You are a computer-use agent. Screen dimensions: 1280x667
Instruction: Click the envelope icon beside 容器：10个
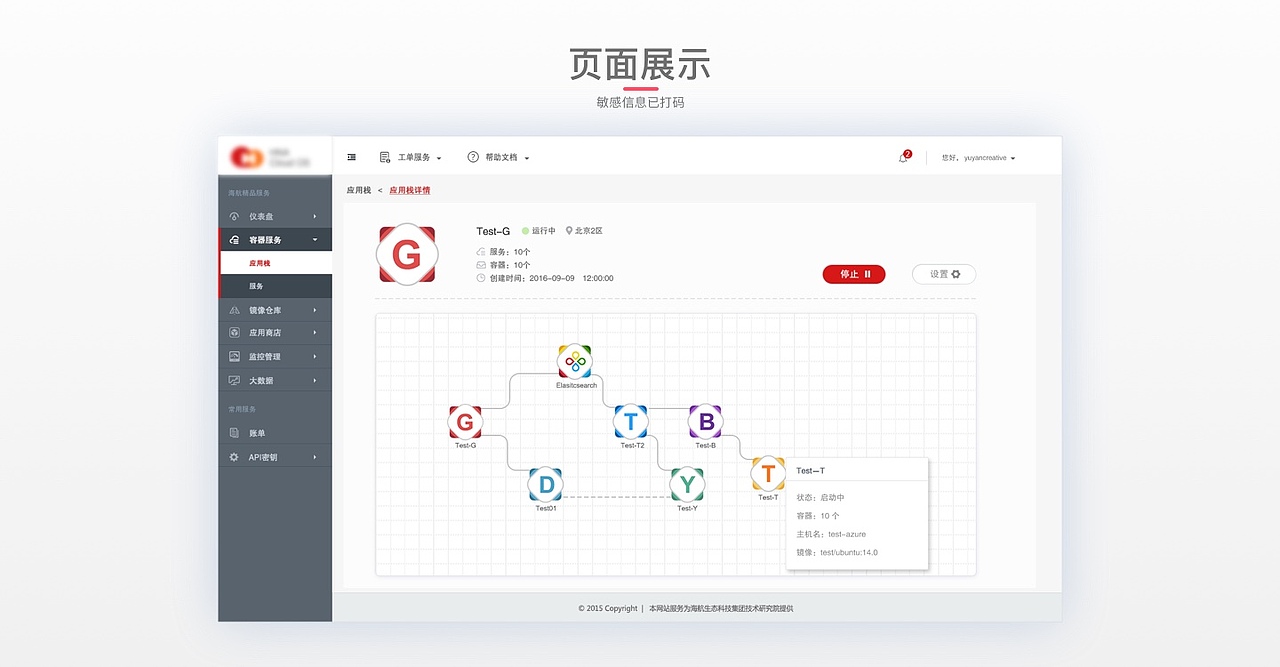click(x=481, y=265)
